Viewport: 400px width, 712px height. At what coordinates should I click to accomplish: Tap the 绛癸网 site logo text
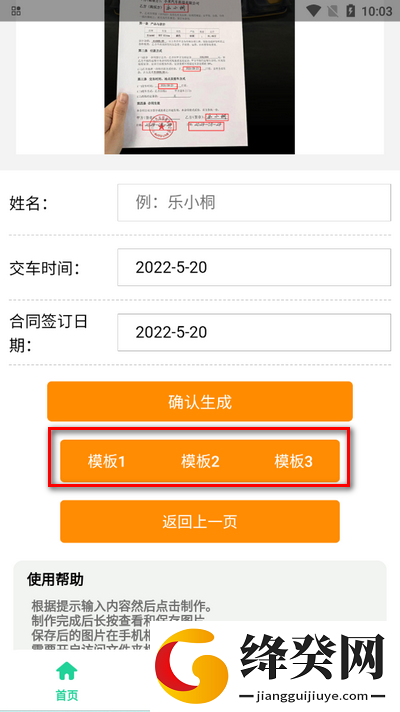click(312, 657)
